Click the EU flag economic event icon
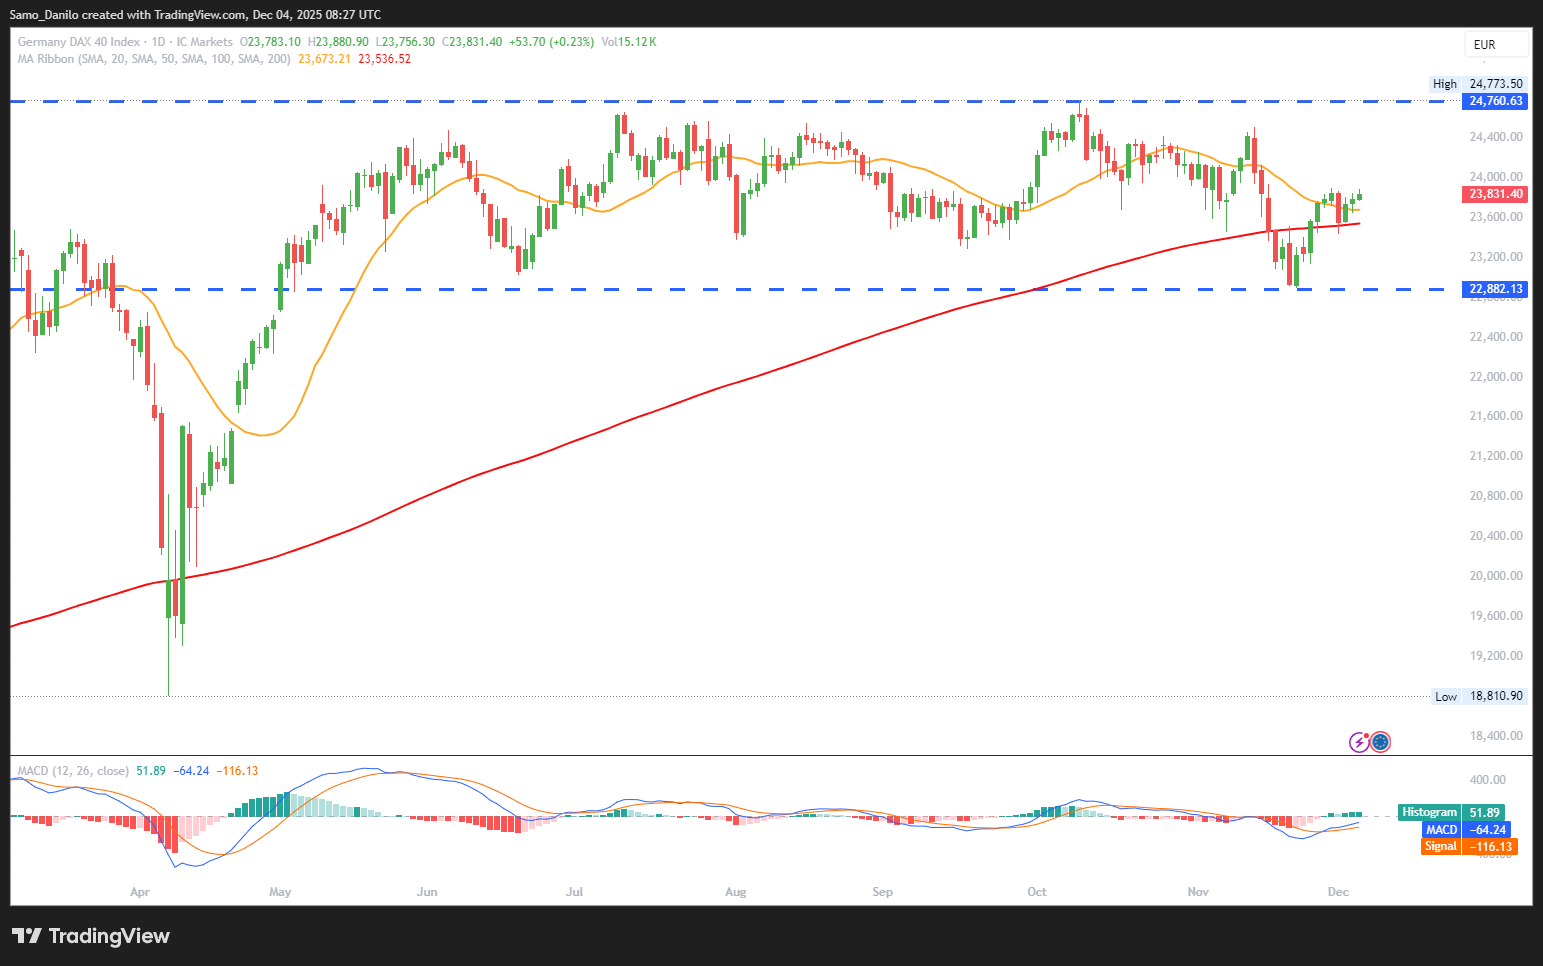The height and width of the screenshot is (966, 1543). (x=1380, y=742)
